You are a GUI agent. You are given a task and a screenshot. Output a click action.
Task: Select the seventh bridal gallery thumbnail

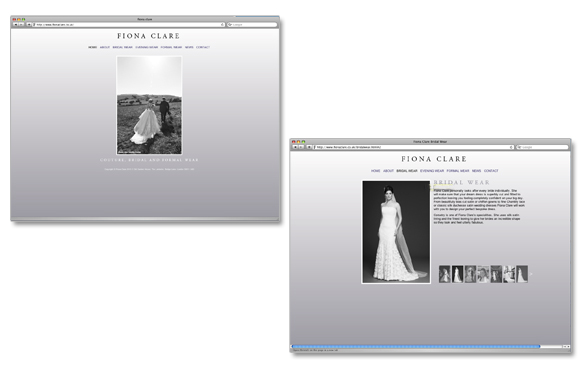[522, 274]
